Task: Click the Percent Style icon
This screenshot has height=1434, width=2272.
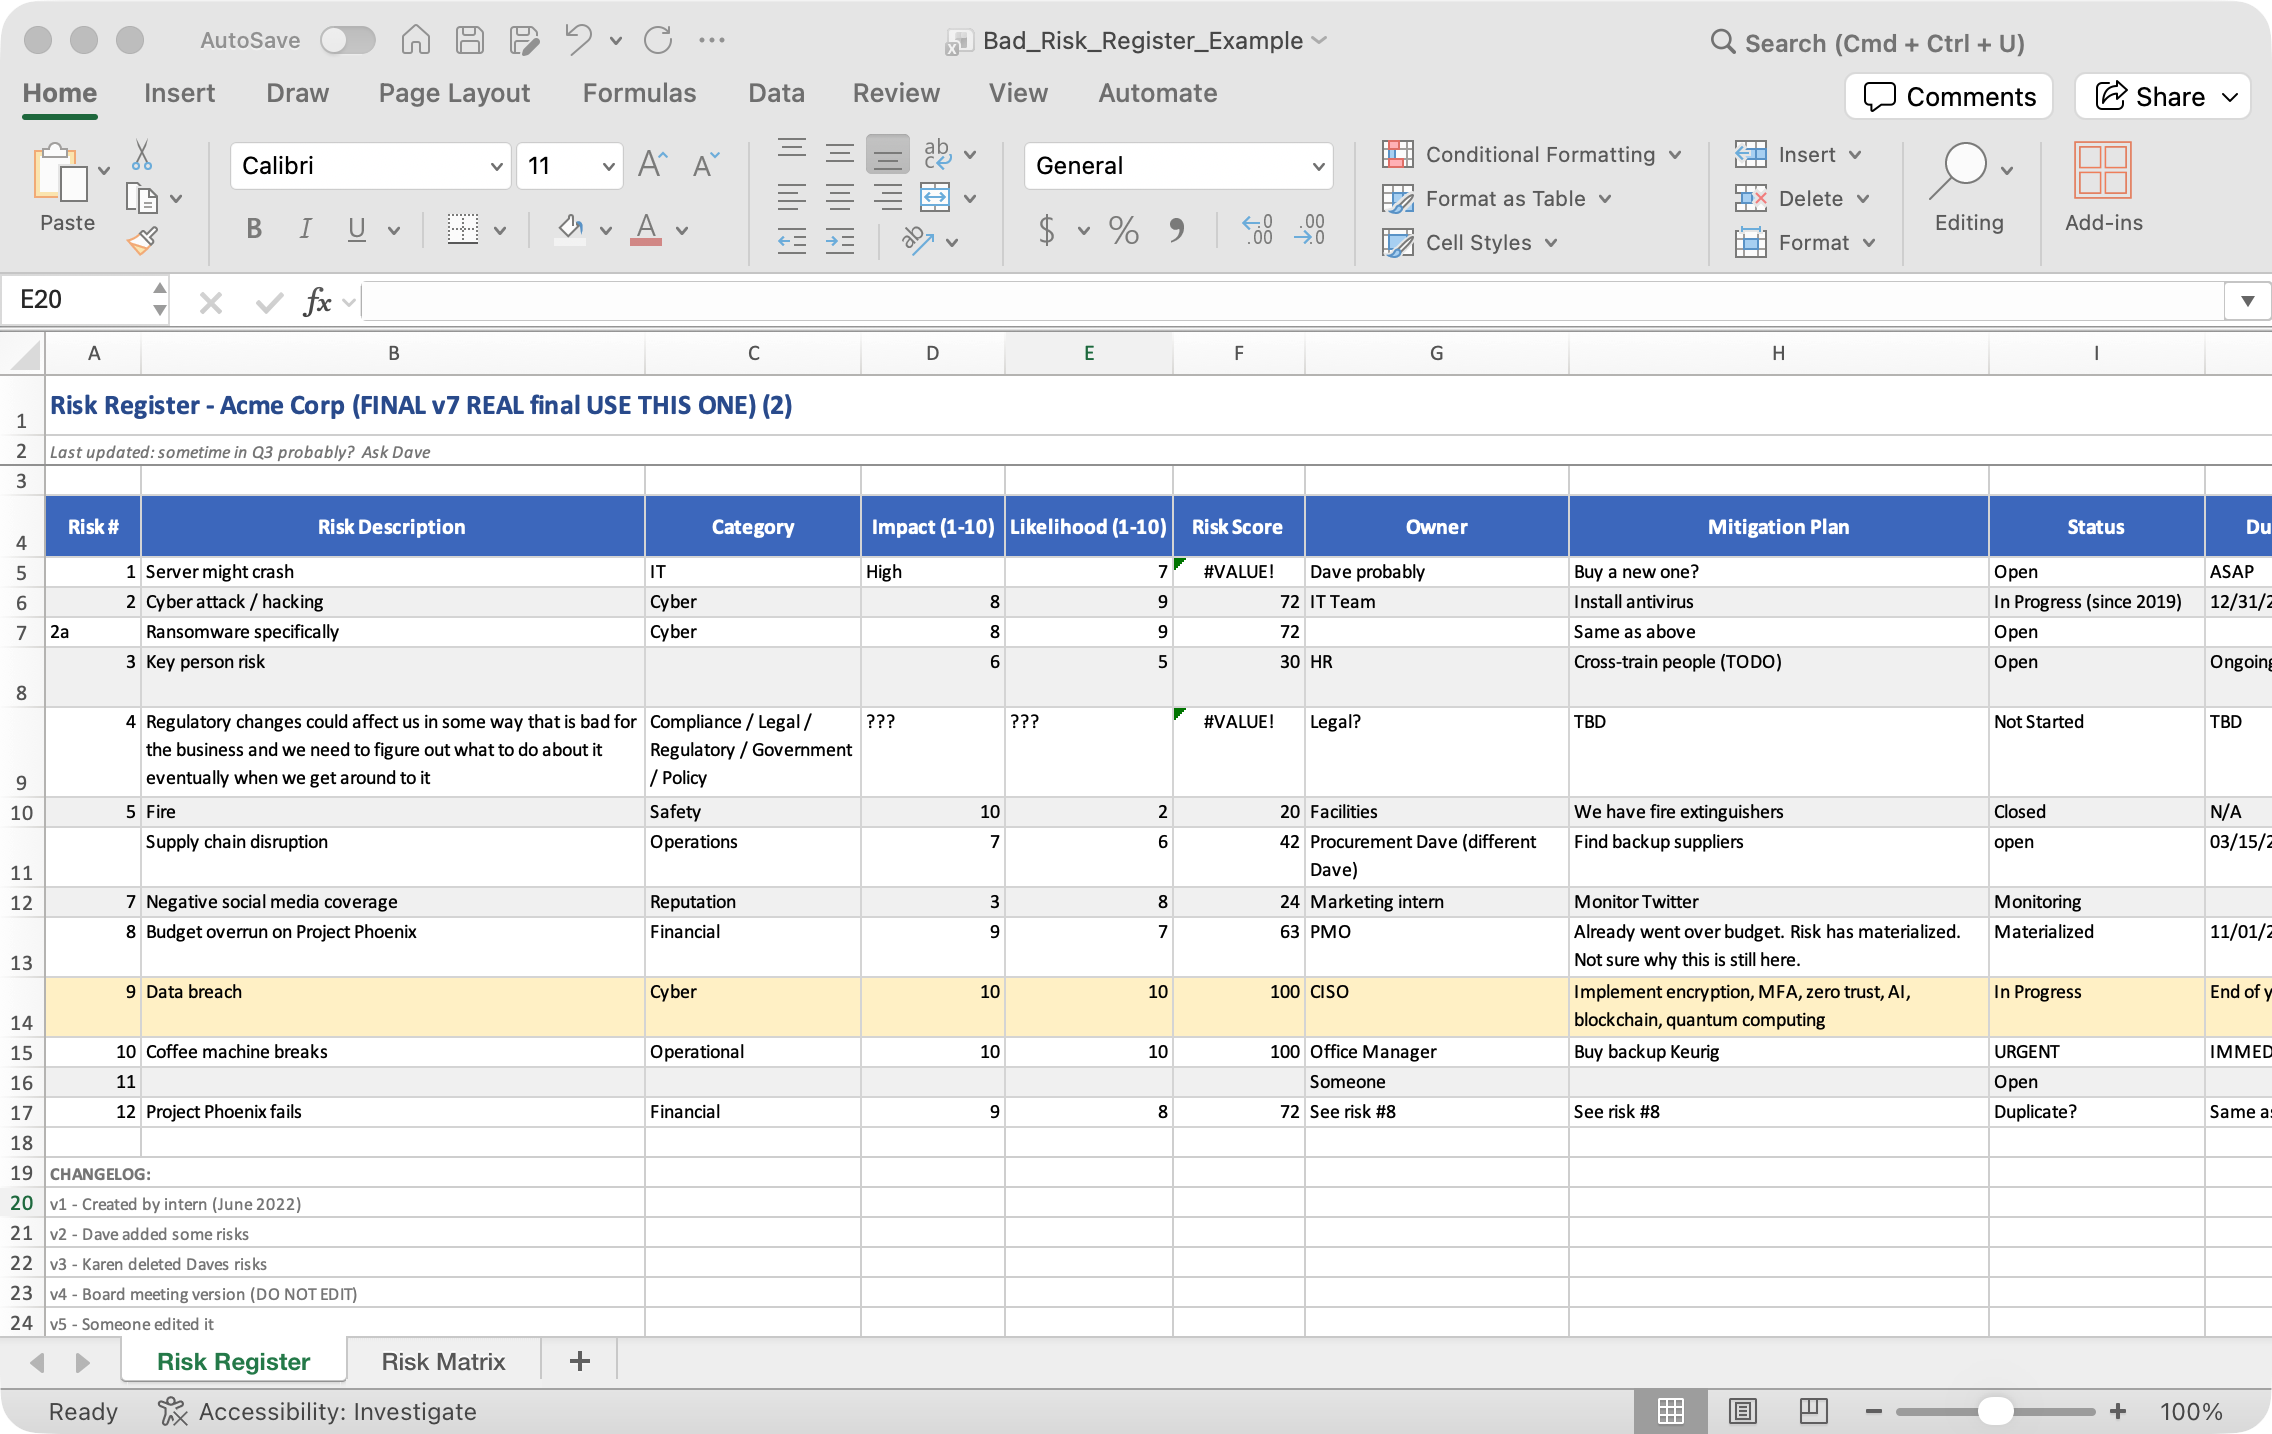Action: pyautogui.click(x=1123, y=230)
